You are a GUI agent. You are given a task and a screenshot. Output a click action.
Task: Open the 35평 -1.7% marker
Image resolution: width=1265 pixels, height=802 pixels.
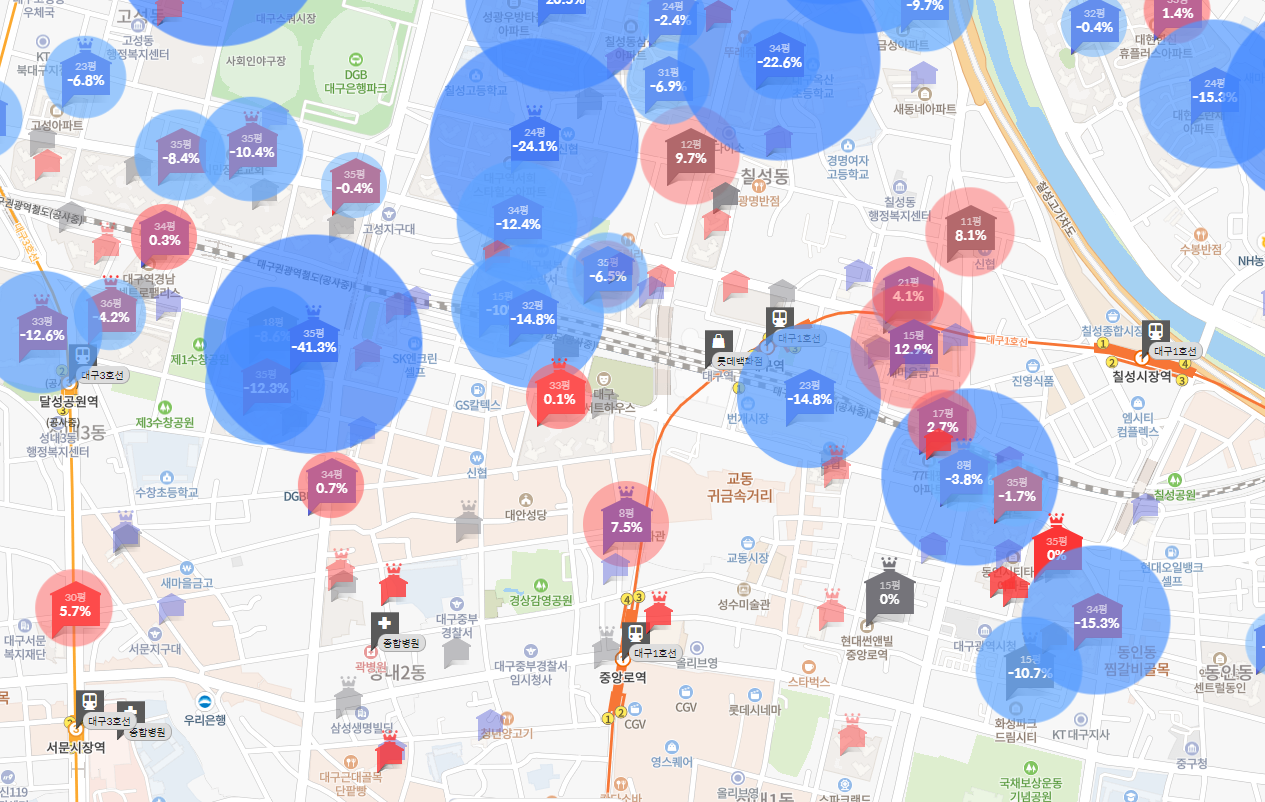(1018, 491)
